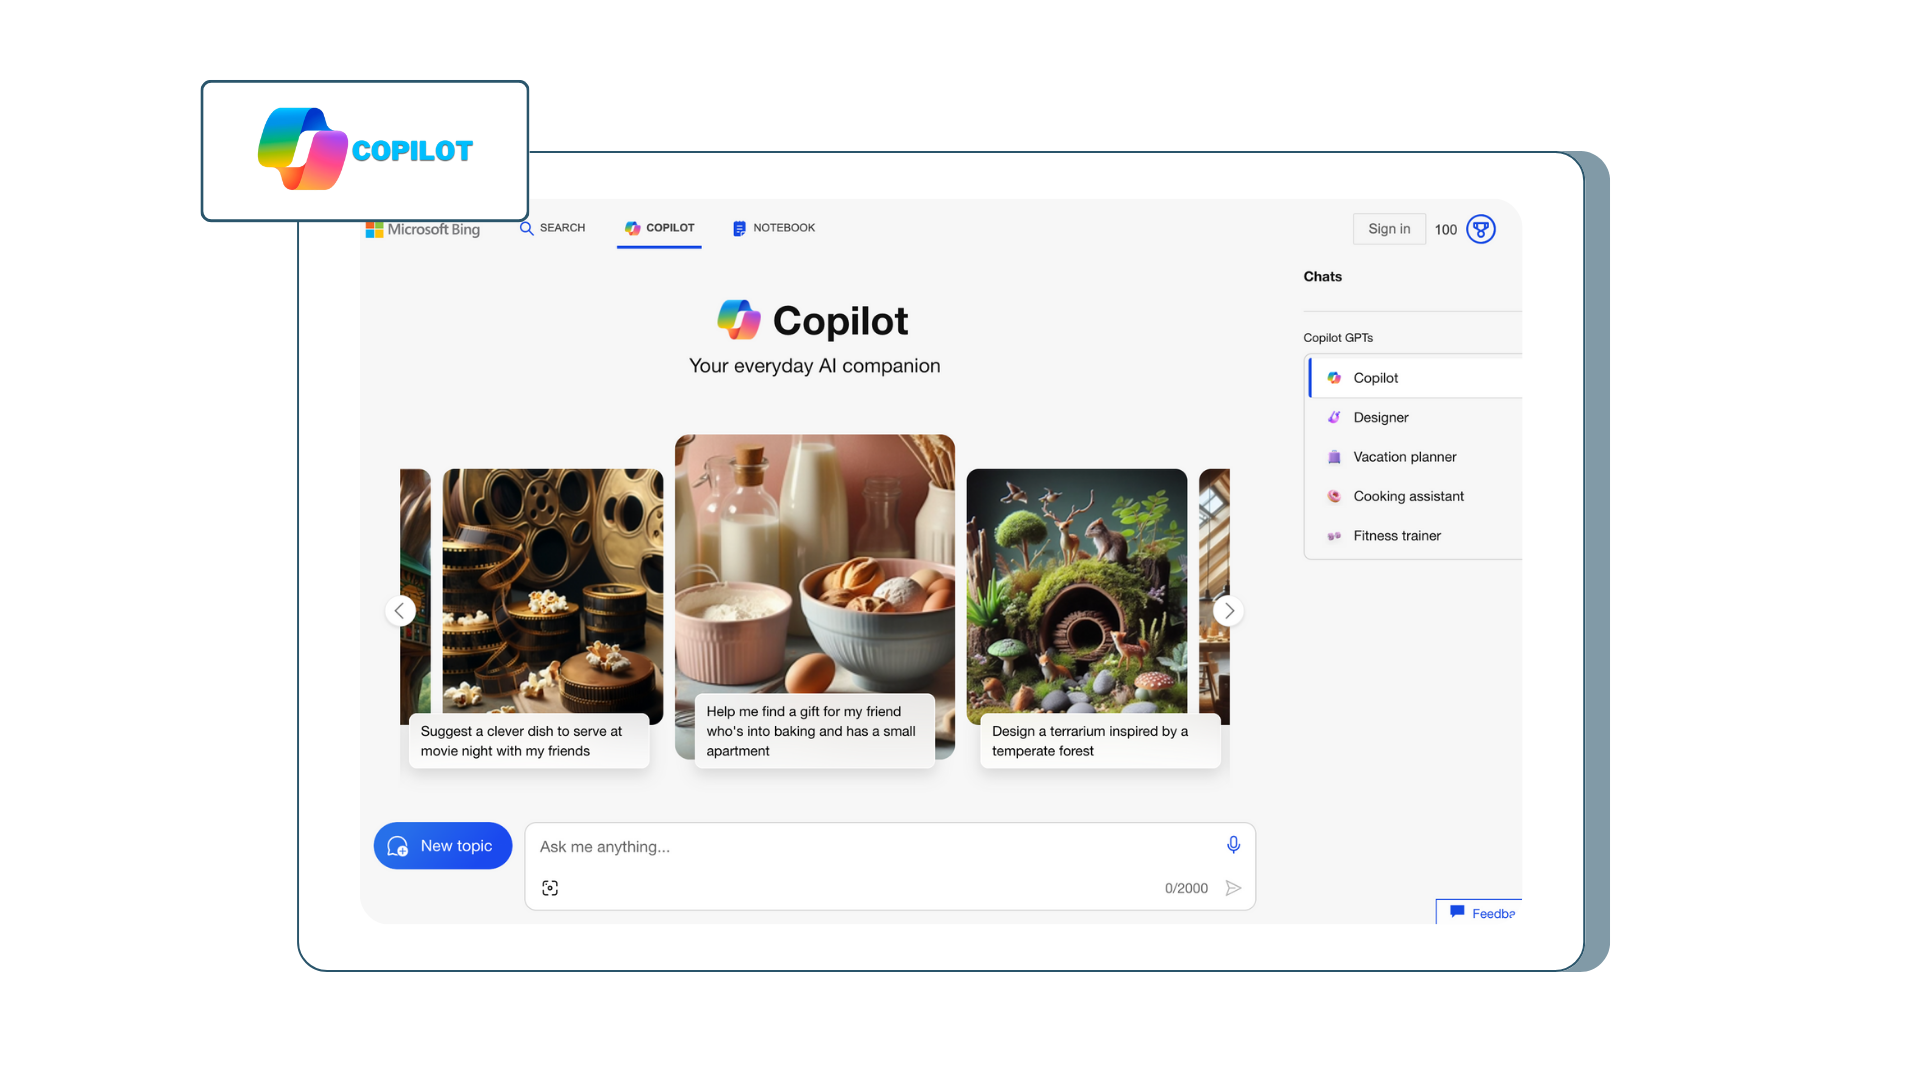Click the Microsoft Rewards token icon
This screenshot has height=1080, width=1920.
coord(1480,228)
